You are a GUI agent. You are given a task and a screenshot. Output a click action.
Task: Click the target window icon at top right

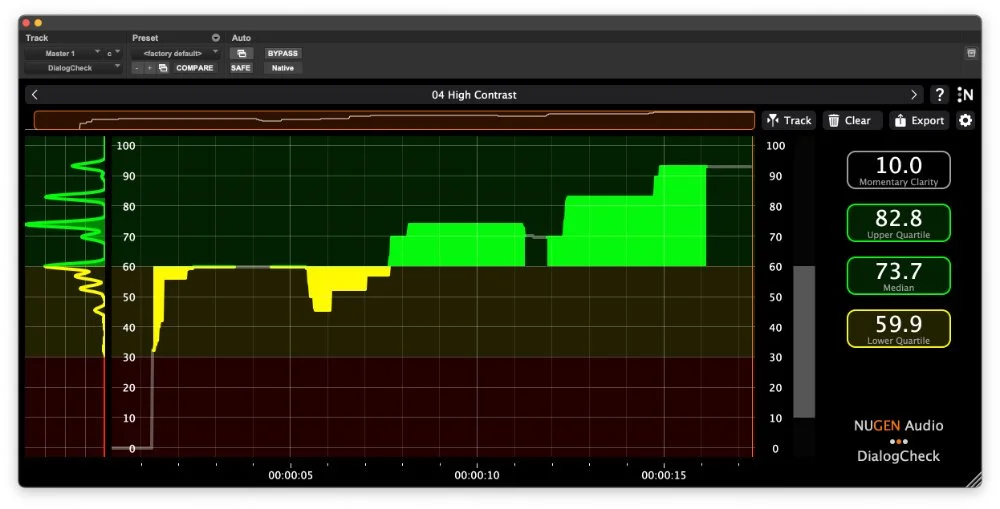[x=971, y=53]
